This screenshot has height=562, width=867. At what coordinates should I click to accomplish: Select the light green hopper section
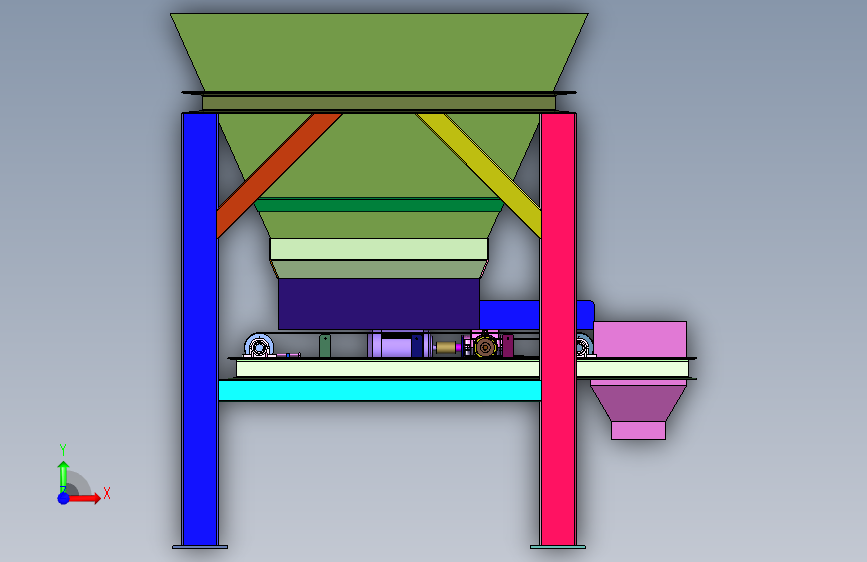tap(379, 249)
